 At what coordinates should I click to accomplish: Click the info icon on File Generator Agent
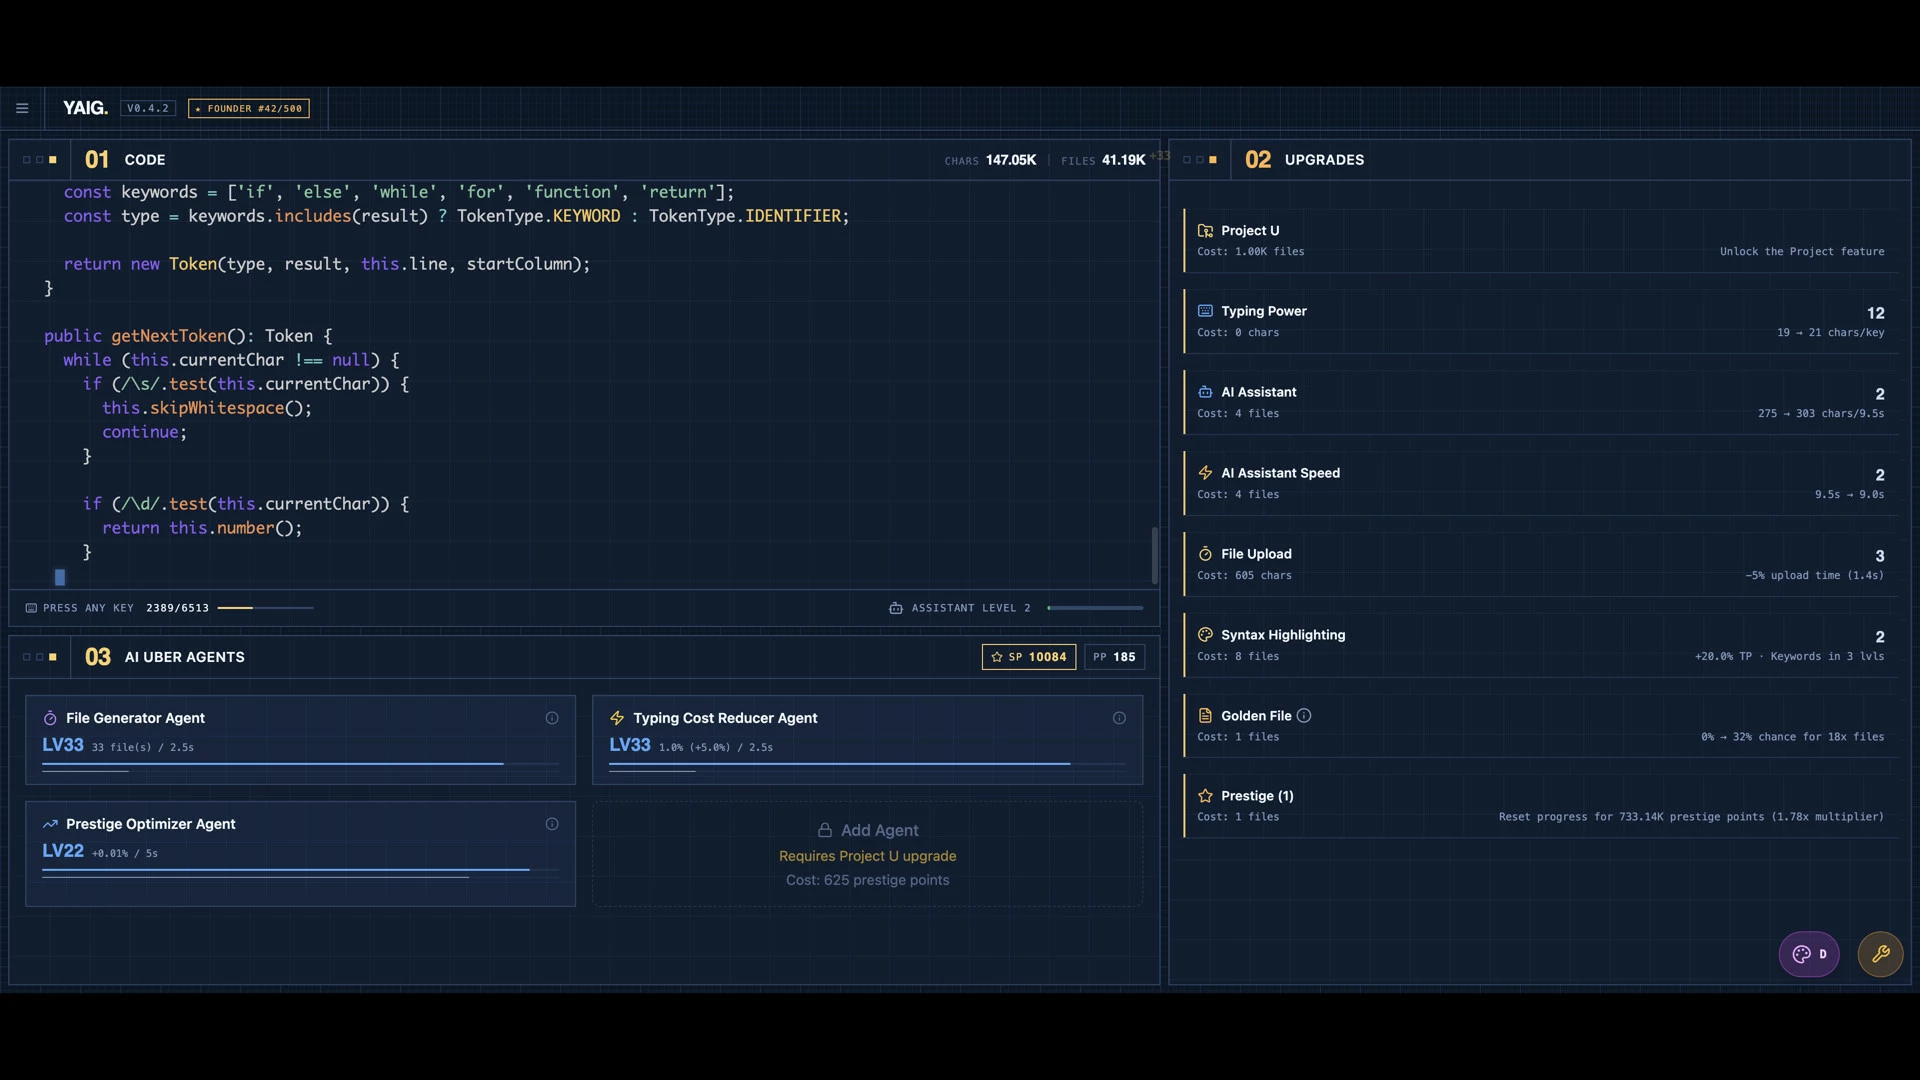(x=552, y=718)
